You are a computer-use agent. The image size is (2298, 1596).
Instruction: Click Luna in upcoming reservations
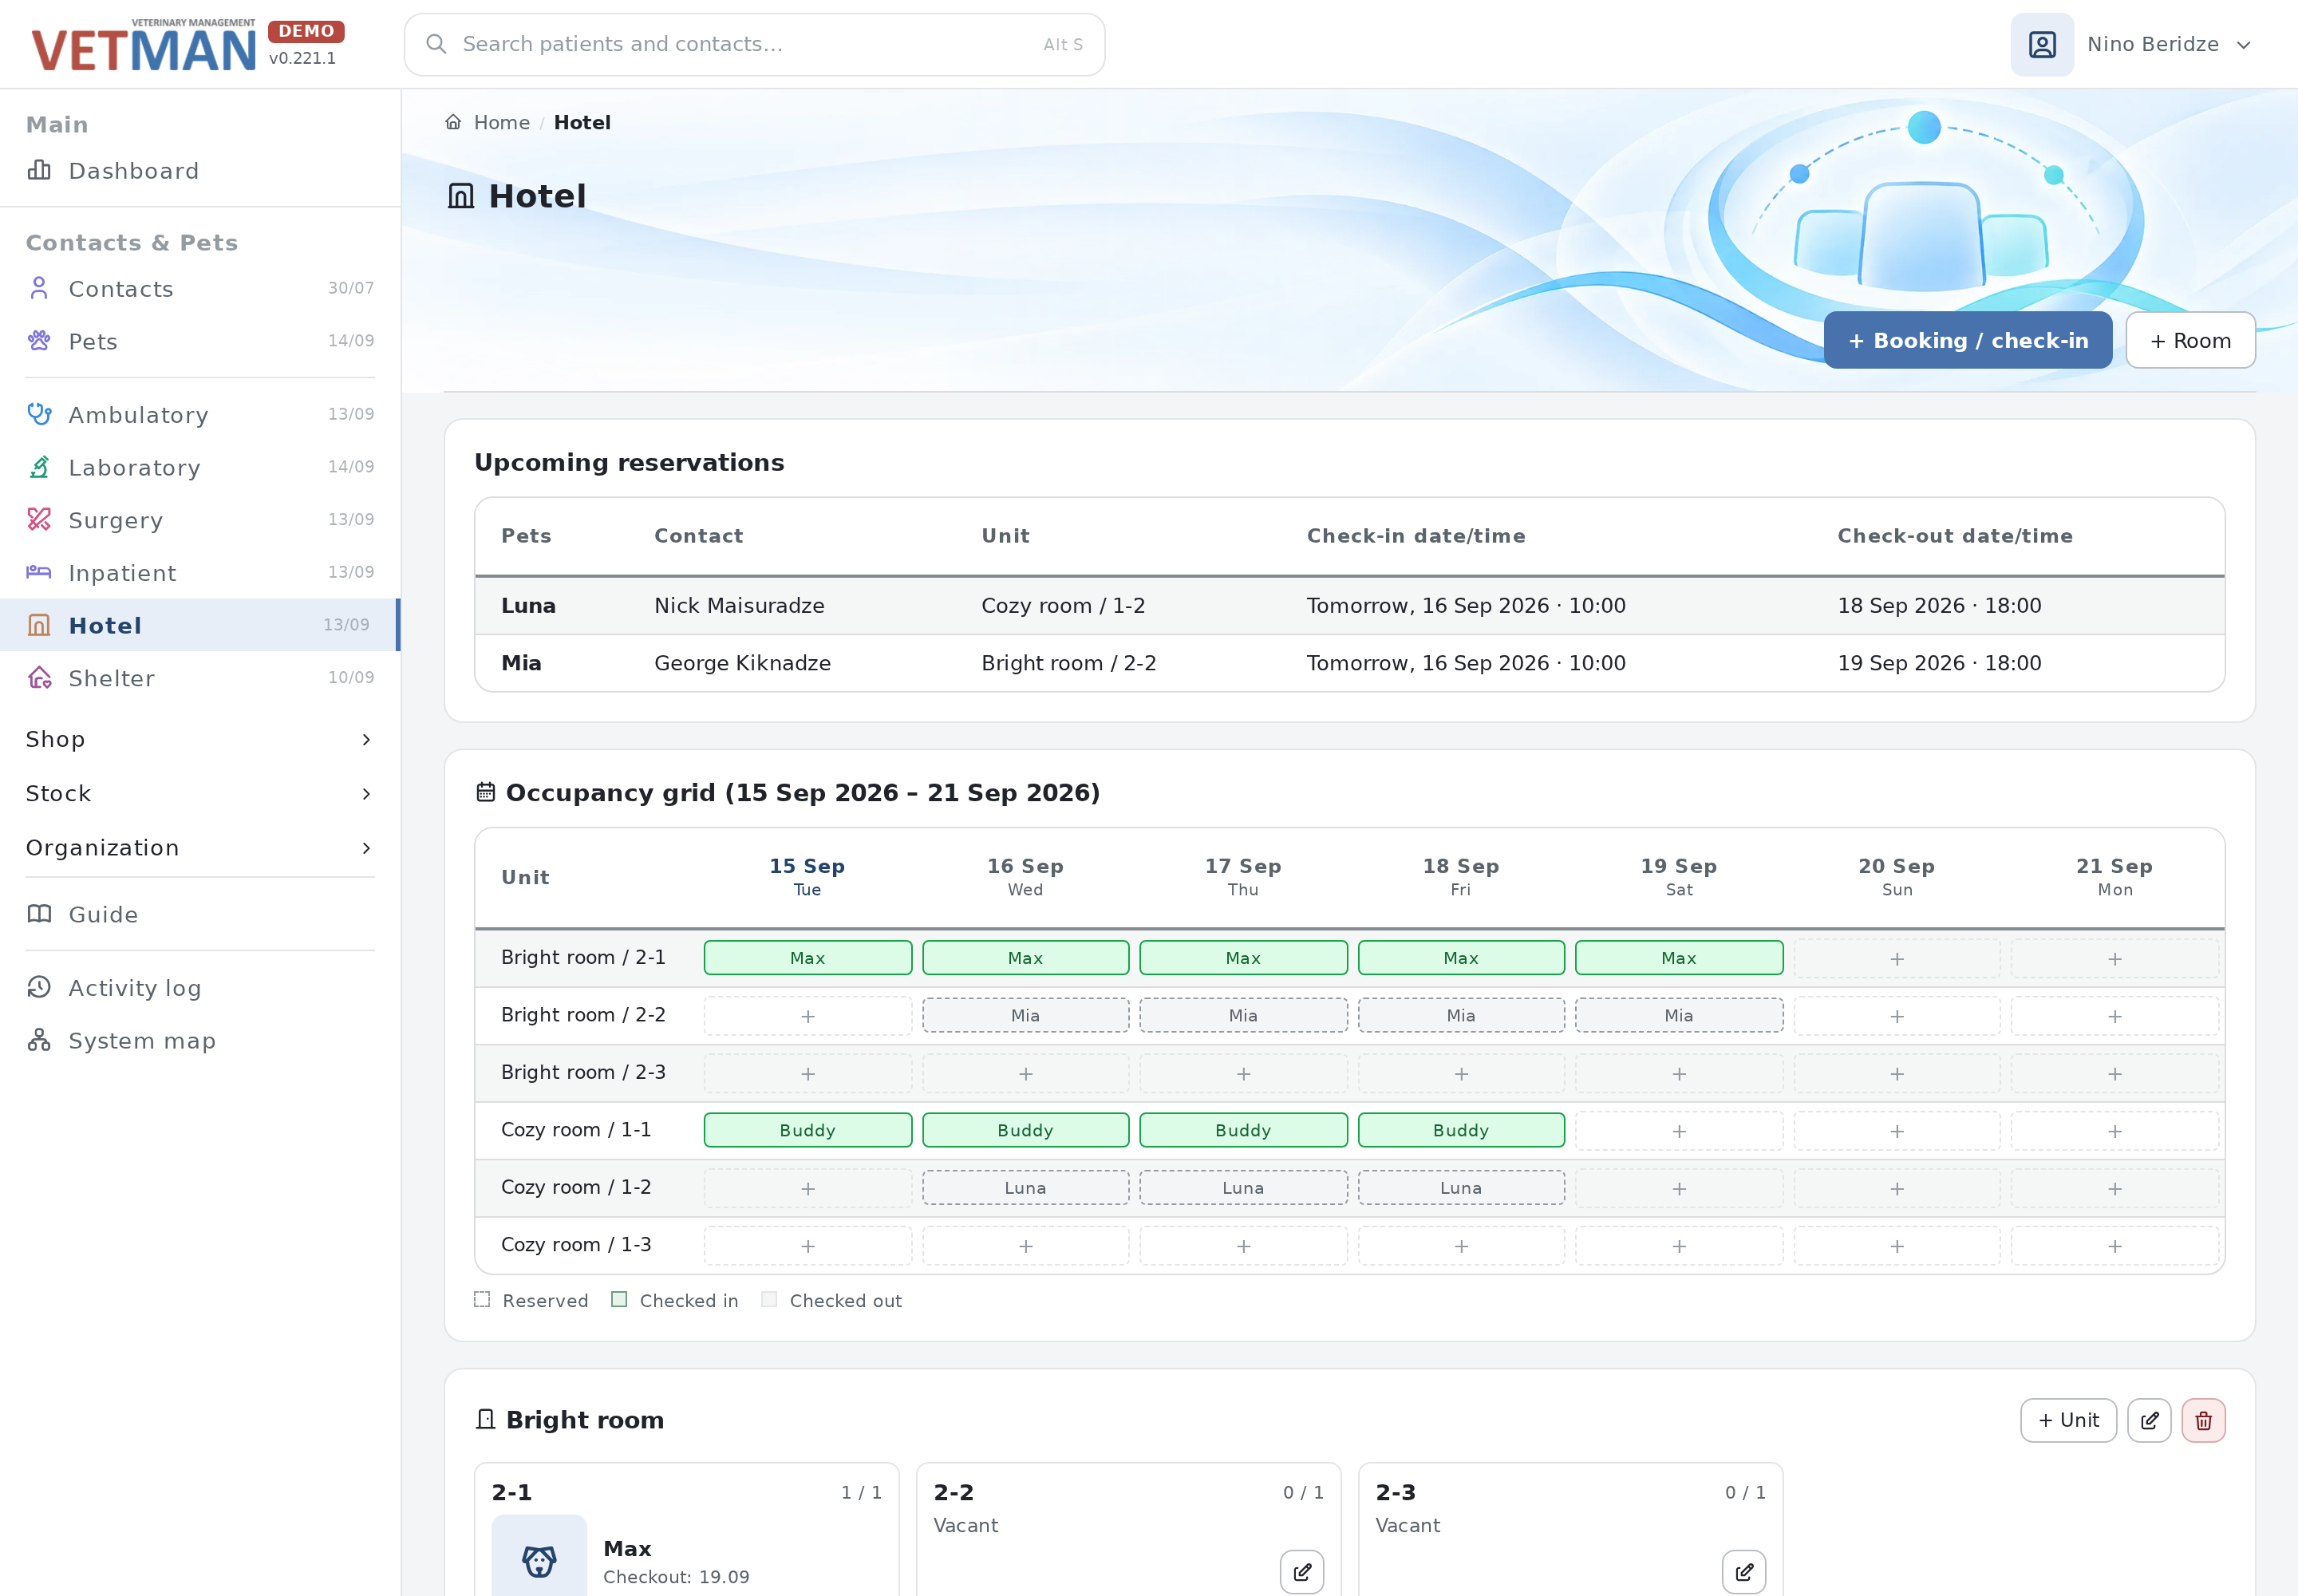tap(528, 605)
